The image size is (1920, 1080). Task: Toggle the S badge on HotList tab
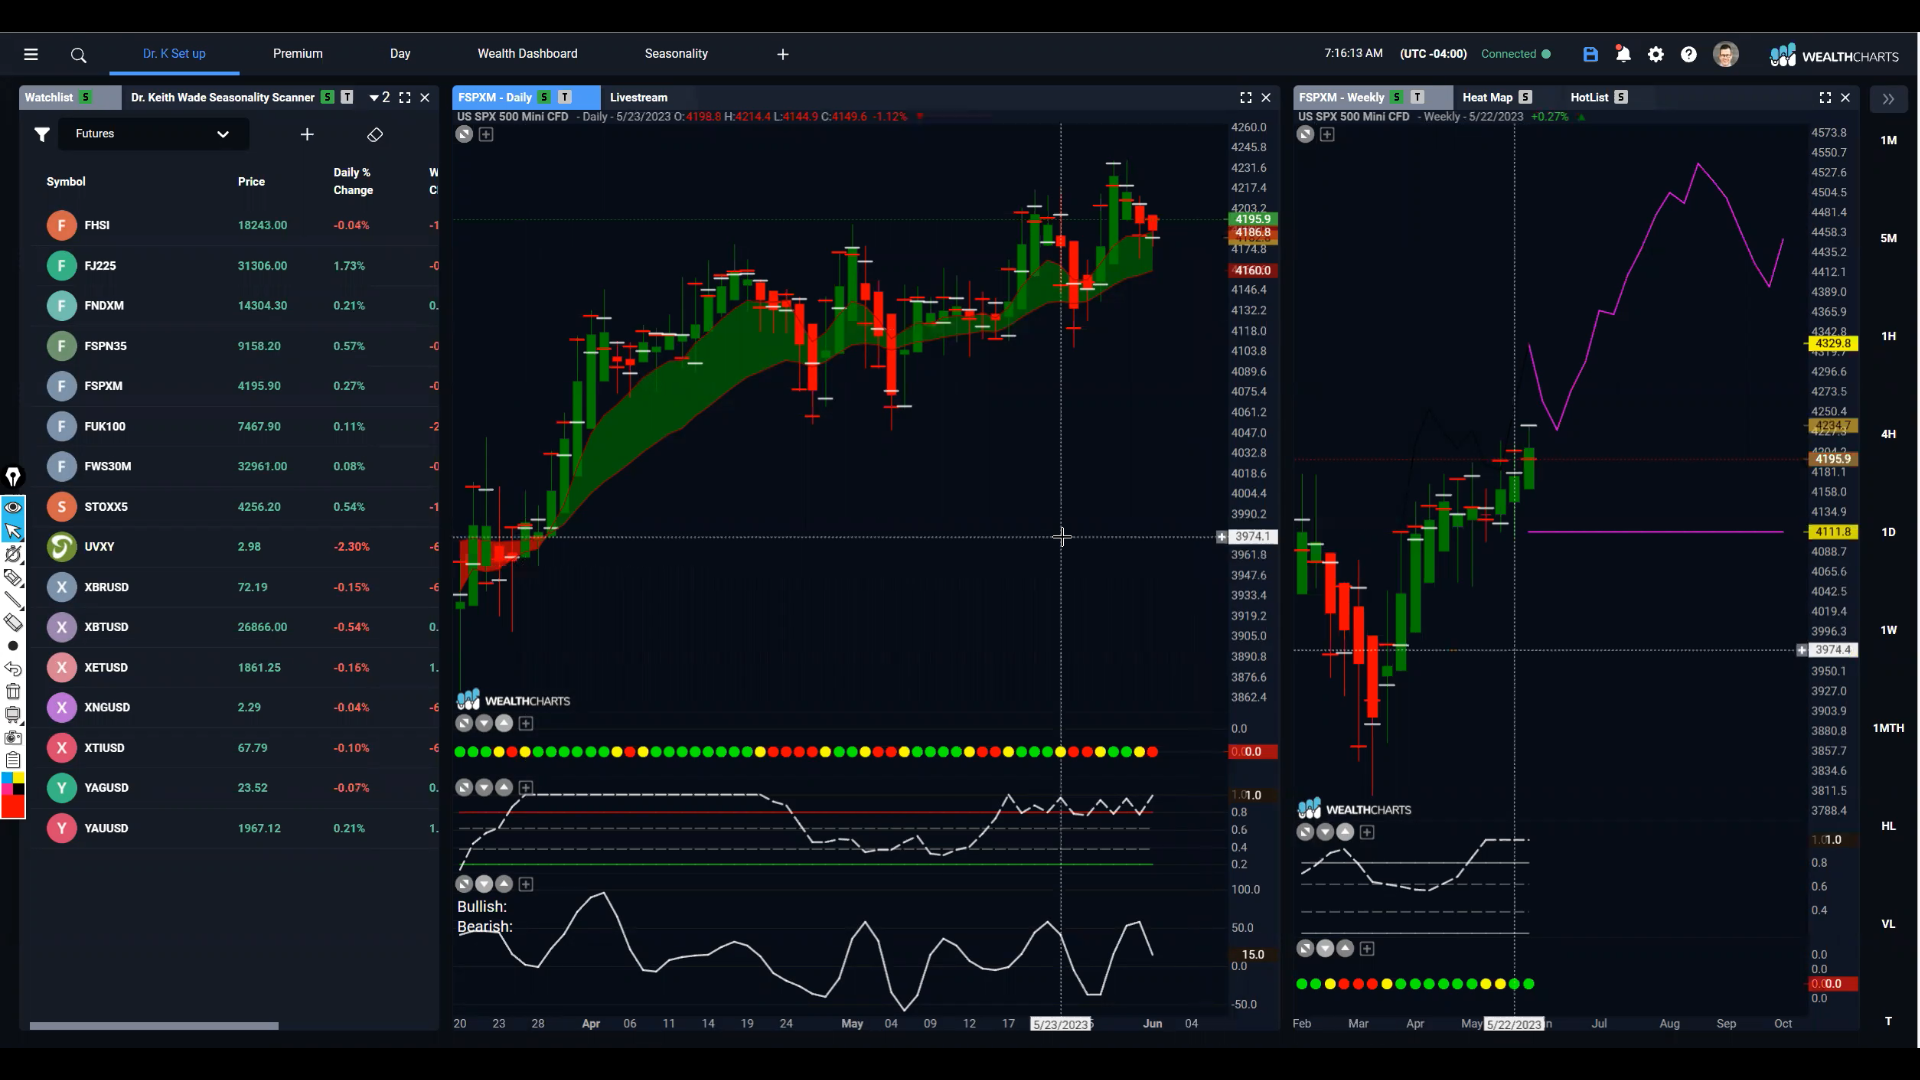pos(1621,98)
